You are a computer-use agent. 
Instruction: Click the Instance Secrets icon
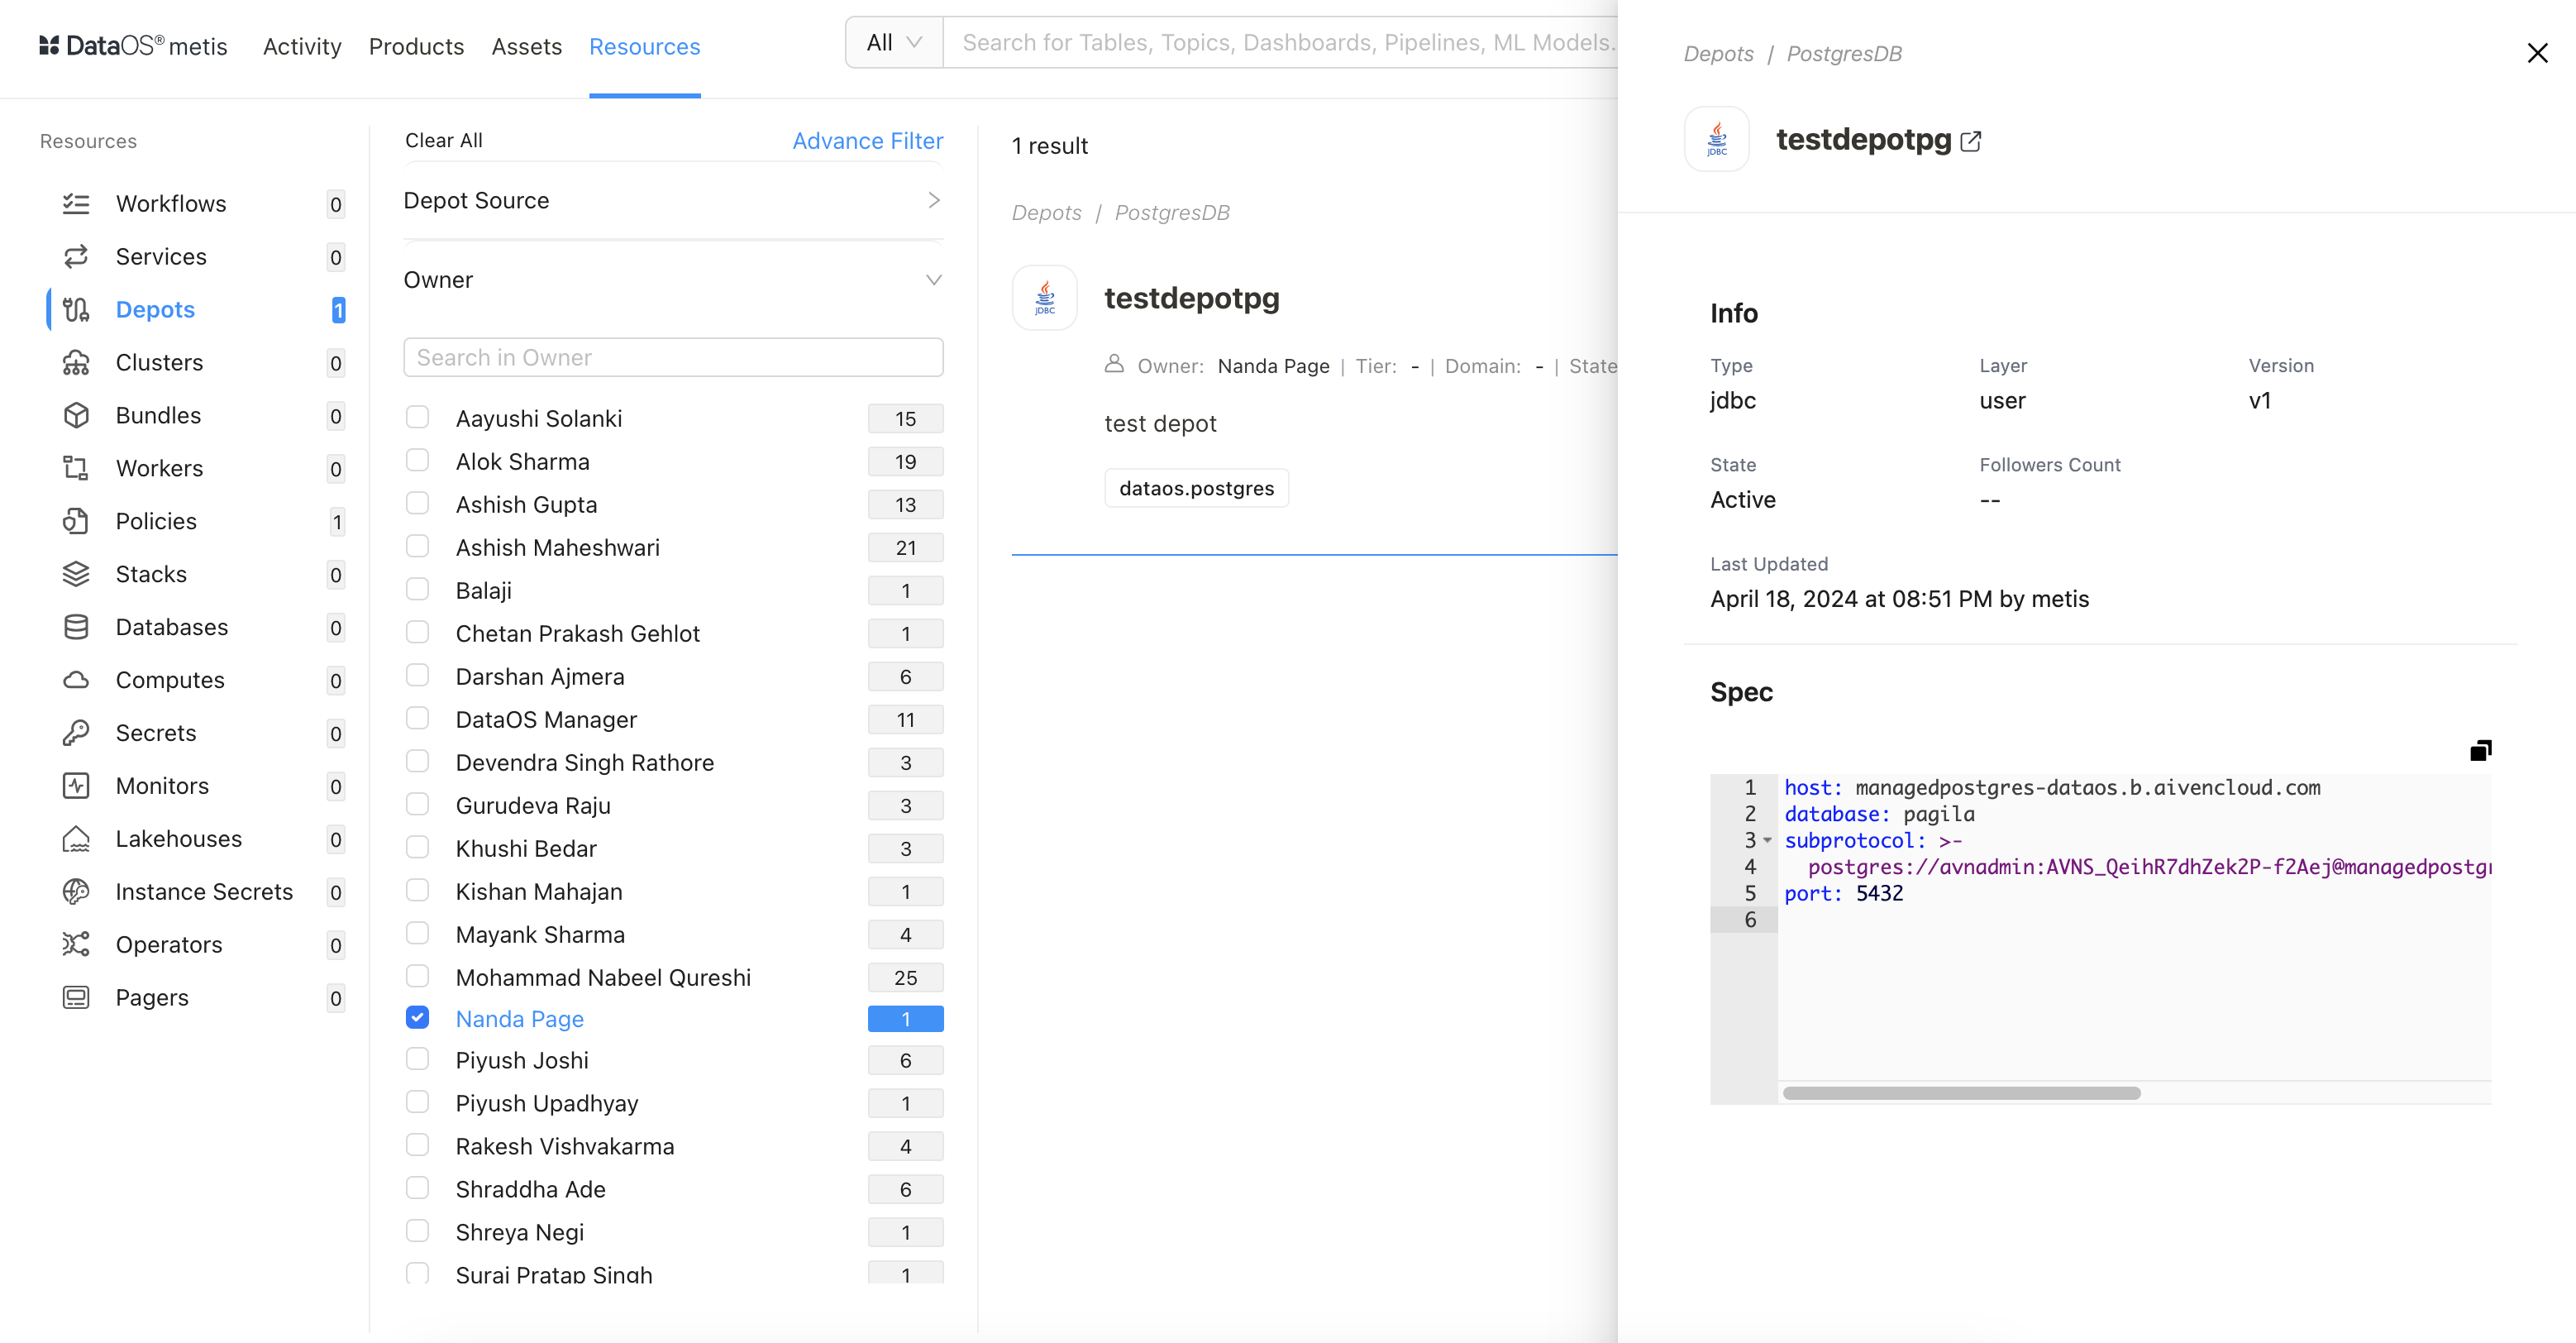pyautogui.click(x=76, y=893)
